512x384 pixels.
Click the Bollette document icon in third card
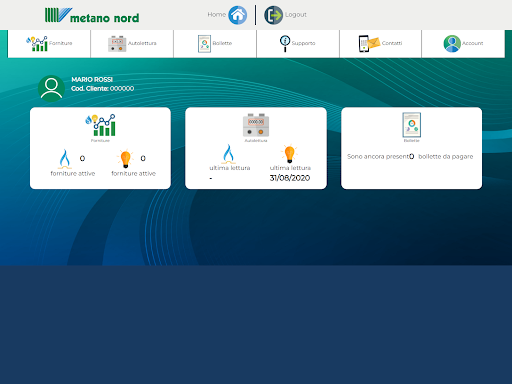coord(412,125)
